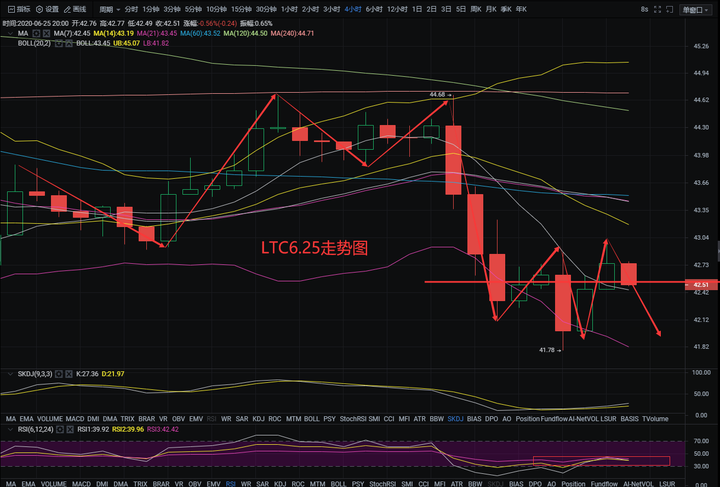
Task: Choose the 30分钟 timeframe
Action: click(x=266, y=9)
